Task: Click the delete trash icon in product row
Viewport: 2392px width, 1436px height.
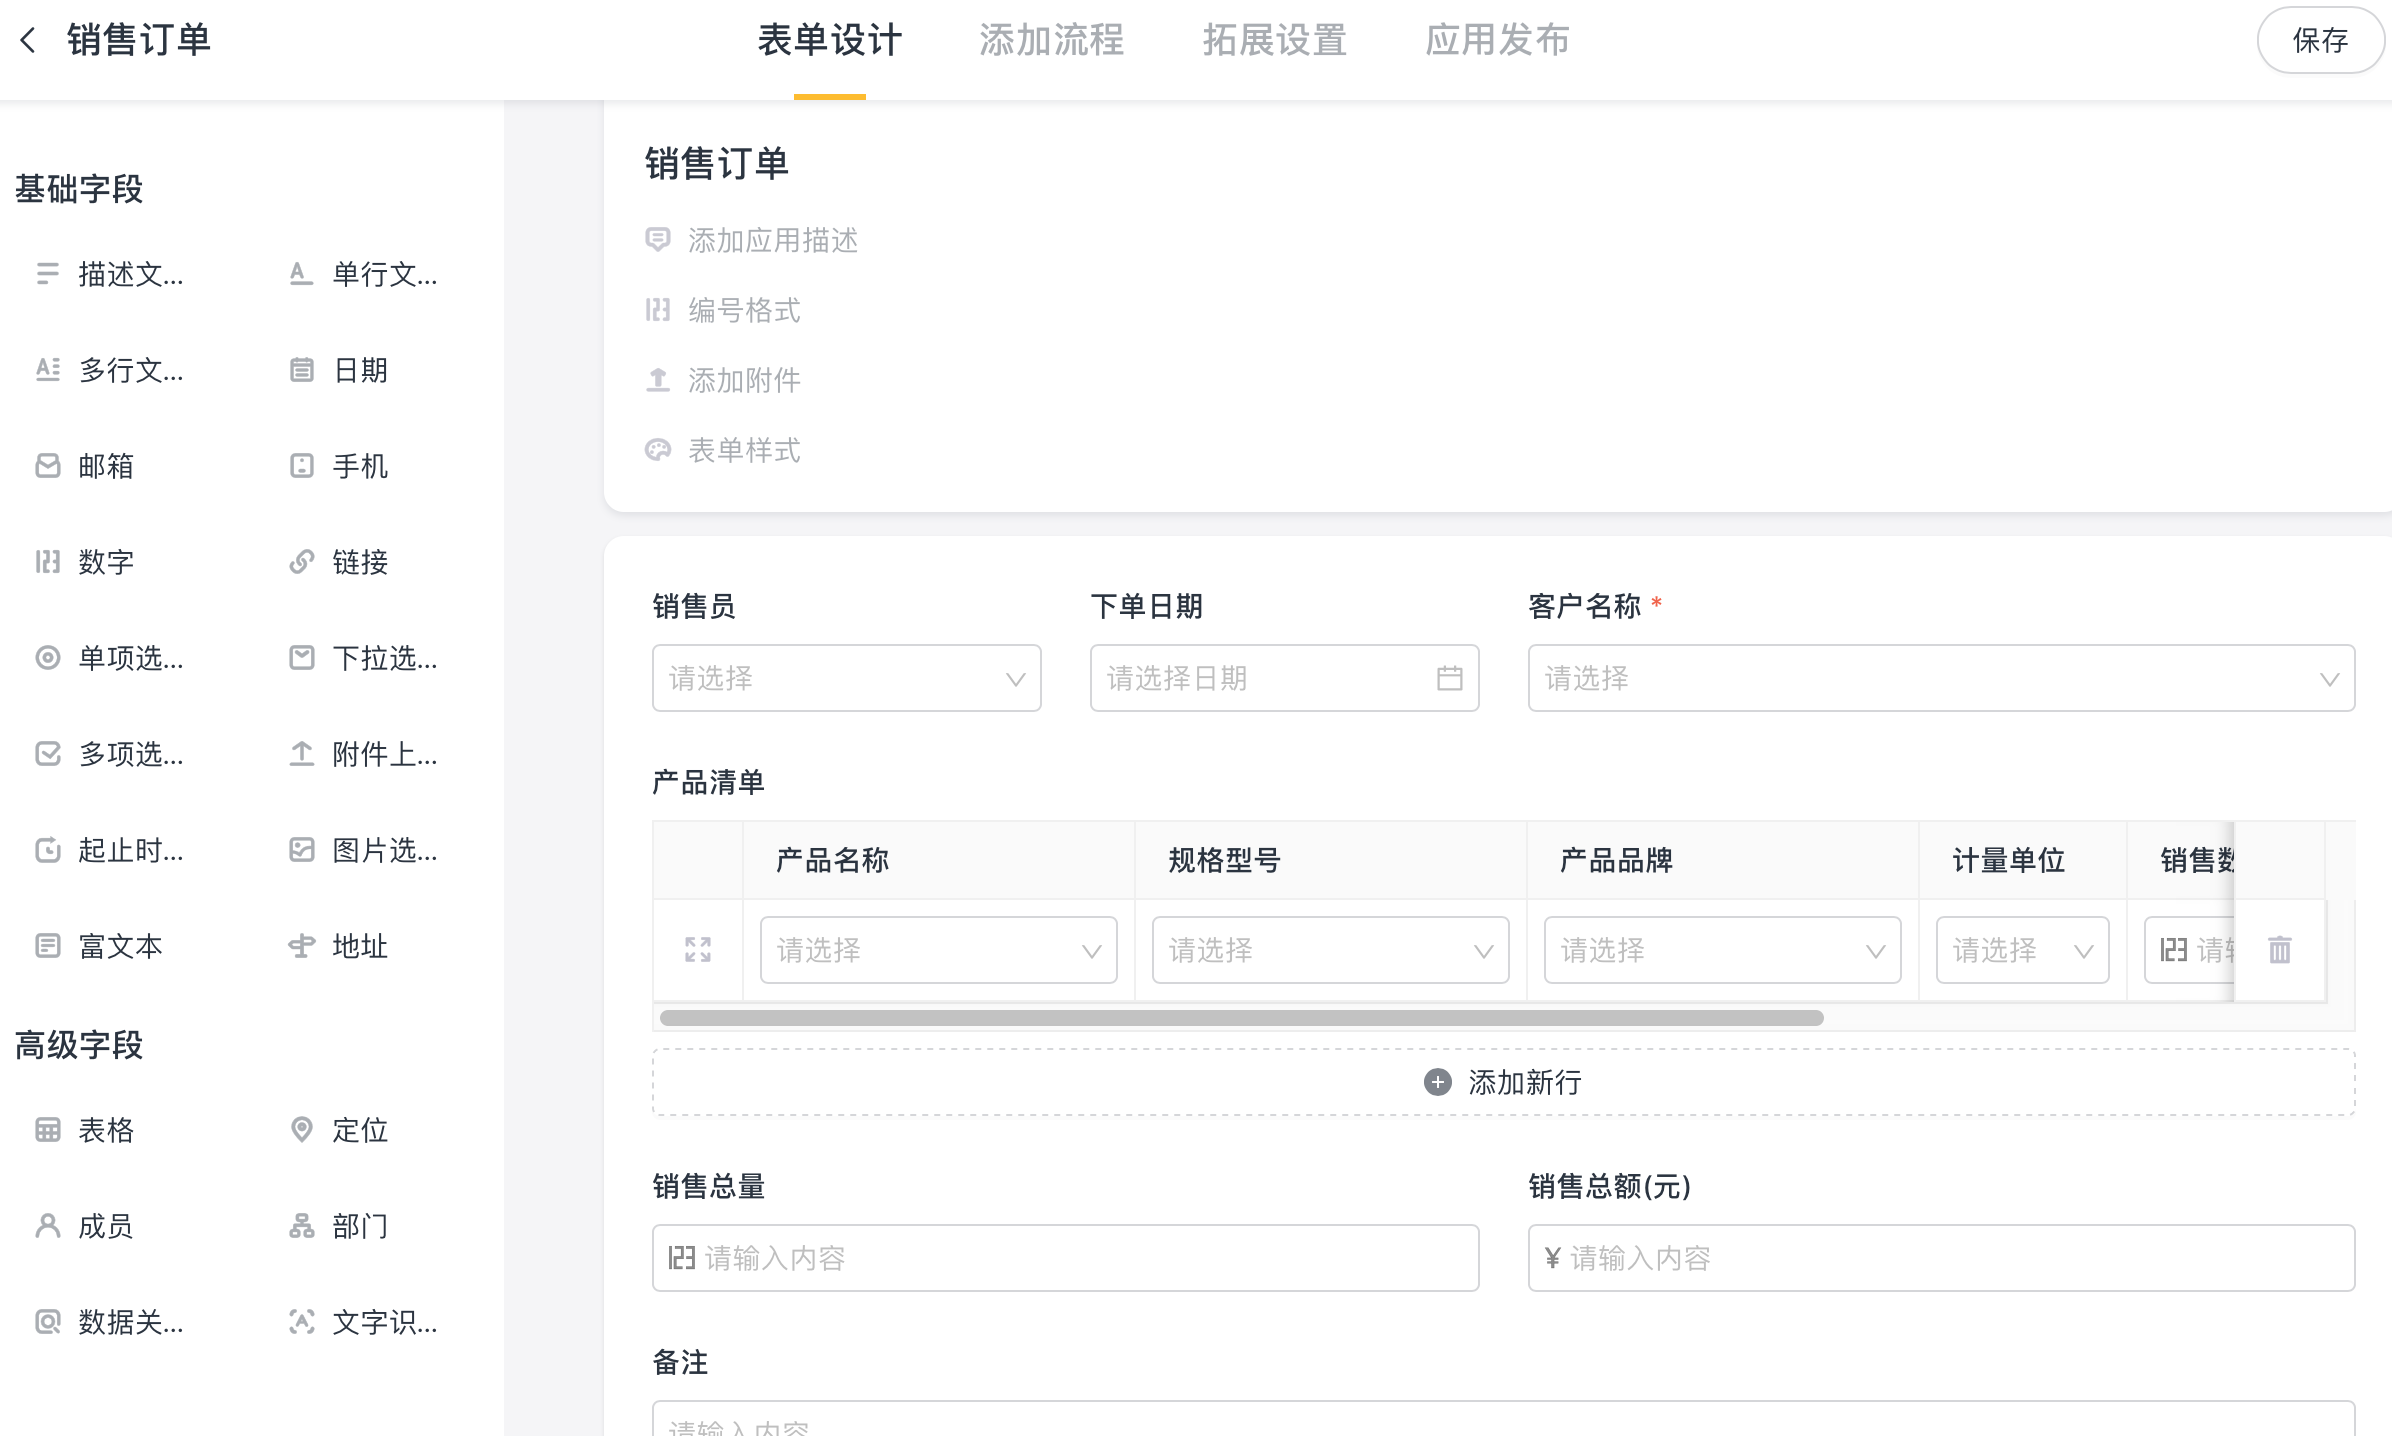Action: (2279, 949)
